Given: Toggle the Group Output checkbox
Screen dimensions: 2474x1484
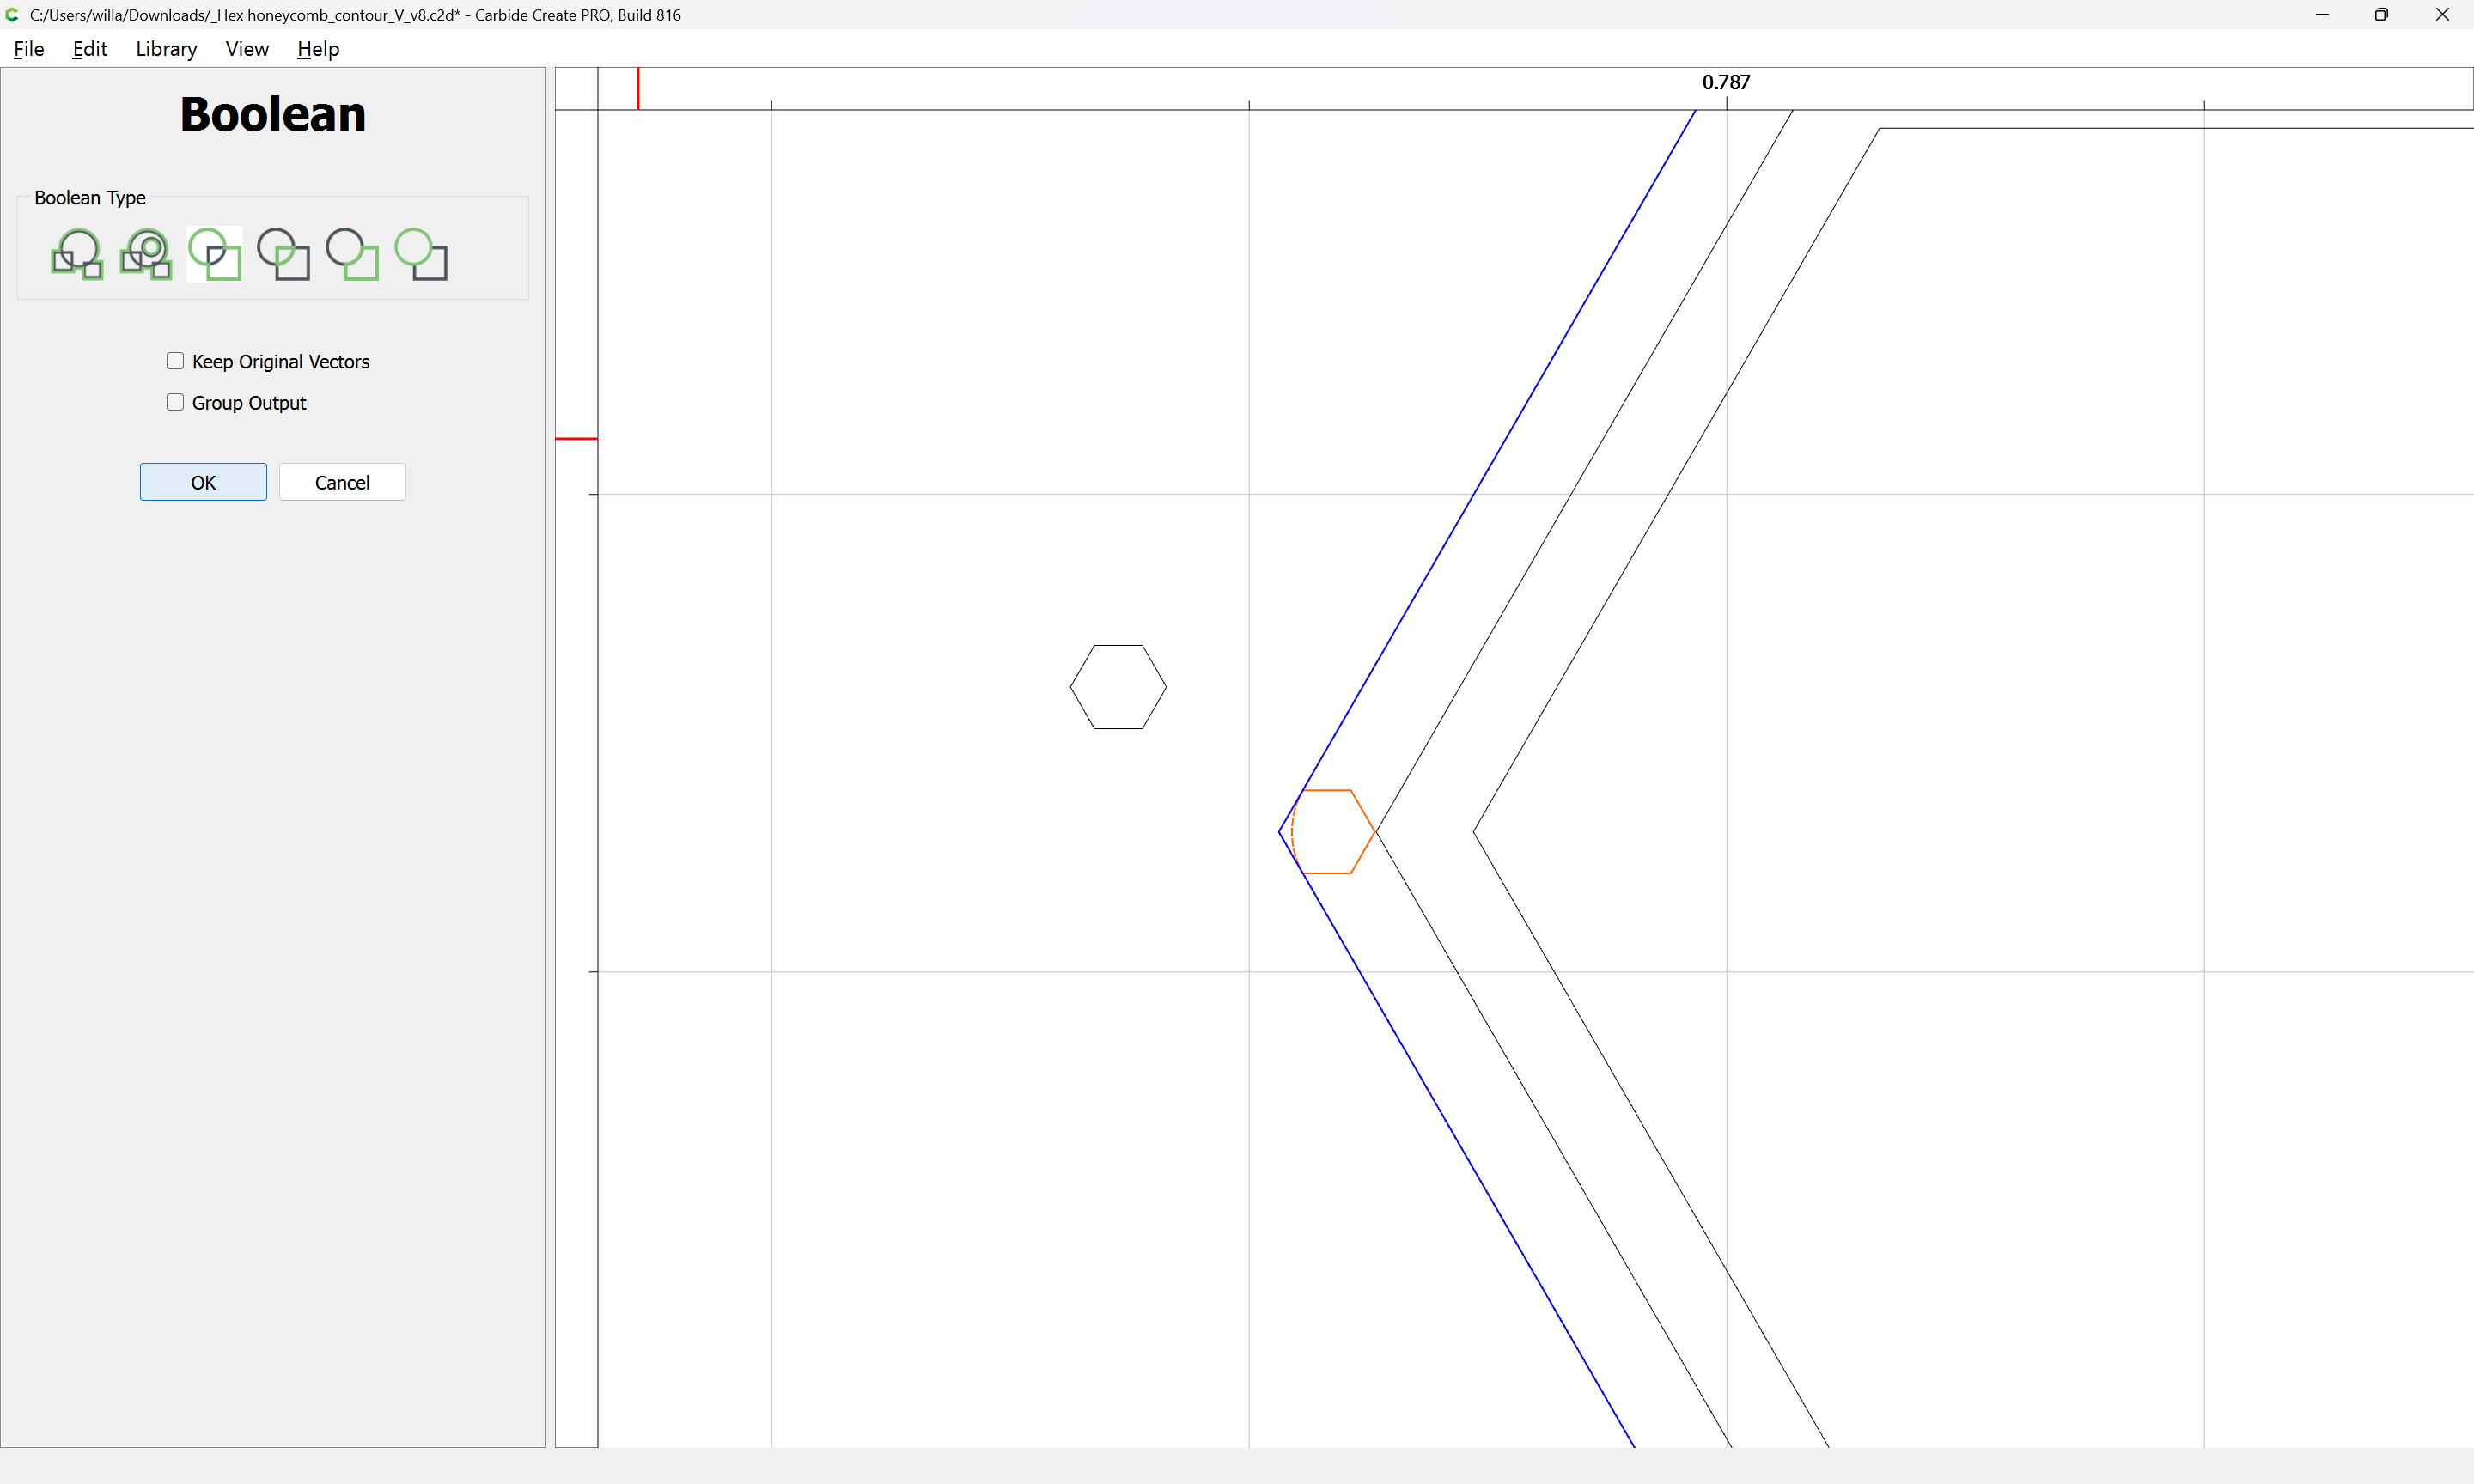Looking at the screenshot, I should pos(175,402).
